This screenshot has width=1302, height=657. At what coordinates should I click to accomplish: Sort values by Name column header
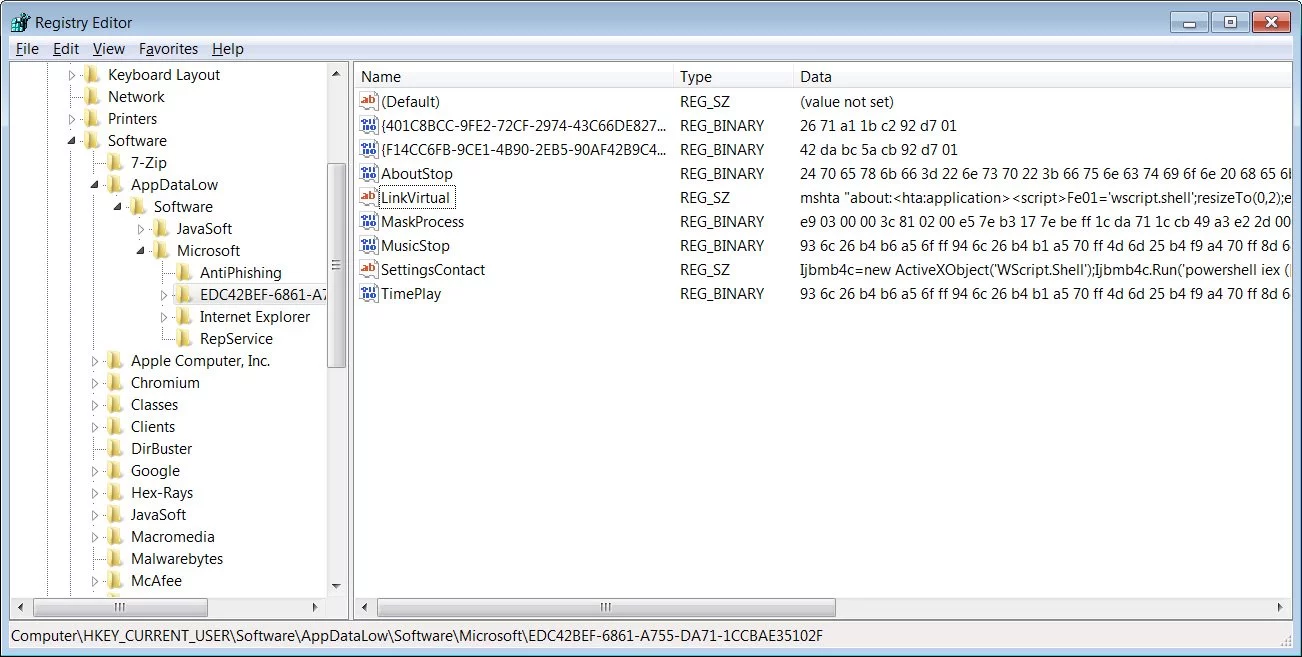pos(514,76)
